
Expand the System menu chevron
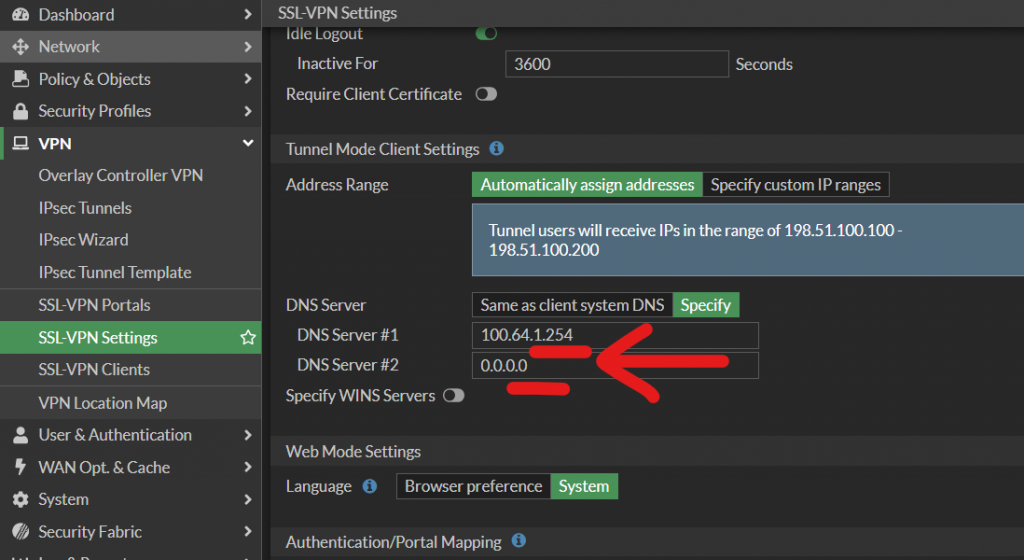point(248,499)
